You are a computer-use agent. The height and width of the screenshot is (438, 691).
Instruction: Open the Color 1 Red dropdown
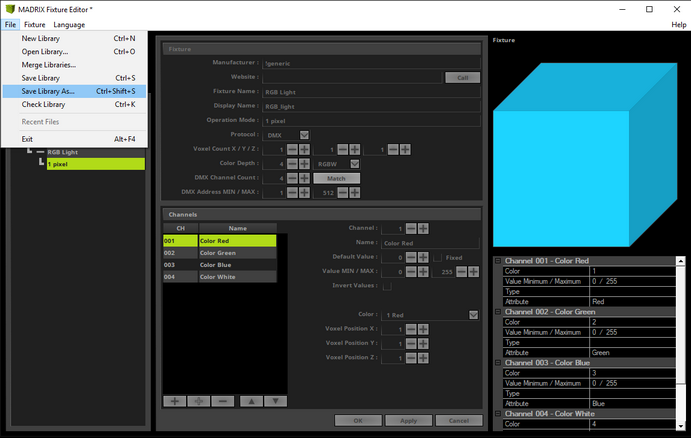click(x=473, y=315)
